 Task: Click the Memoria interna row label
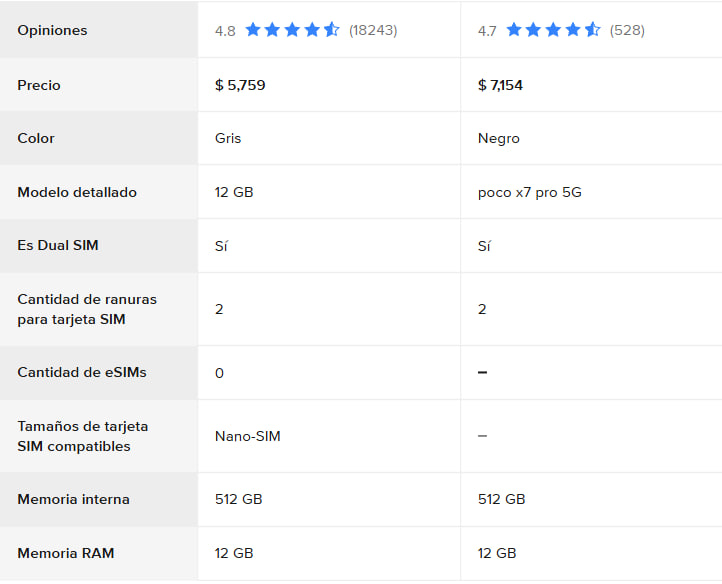click(73, 499)
